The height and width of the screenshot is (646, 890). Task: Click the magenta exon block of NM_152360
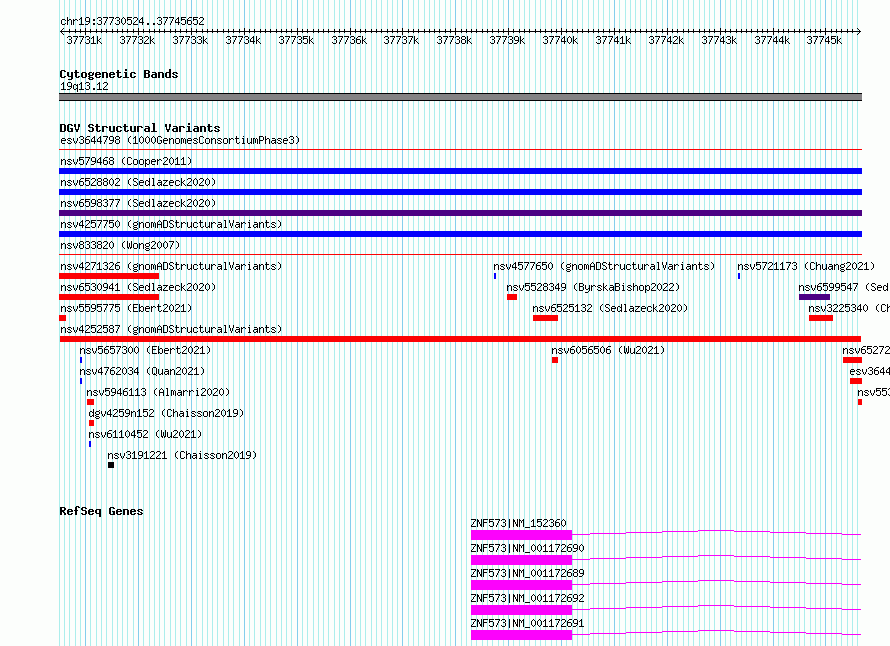tap(521, 535)
